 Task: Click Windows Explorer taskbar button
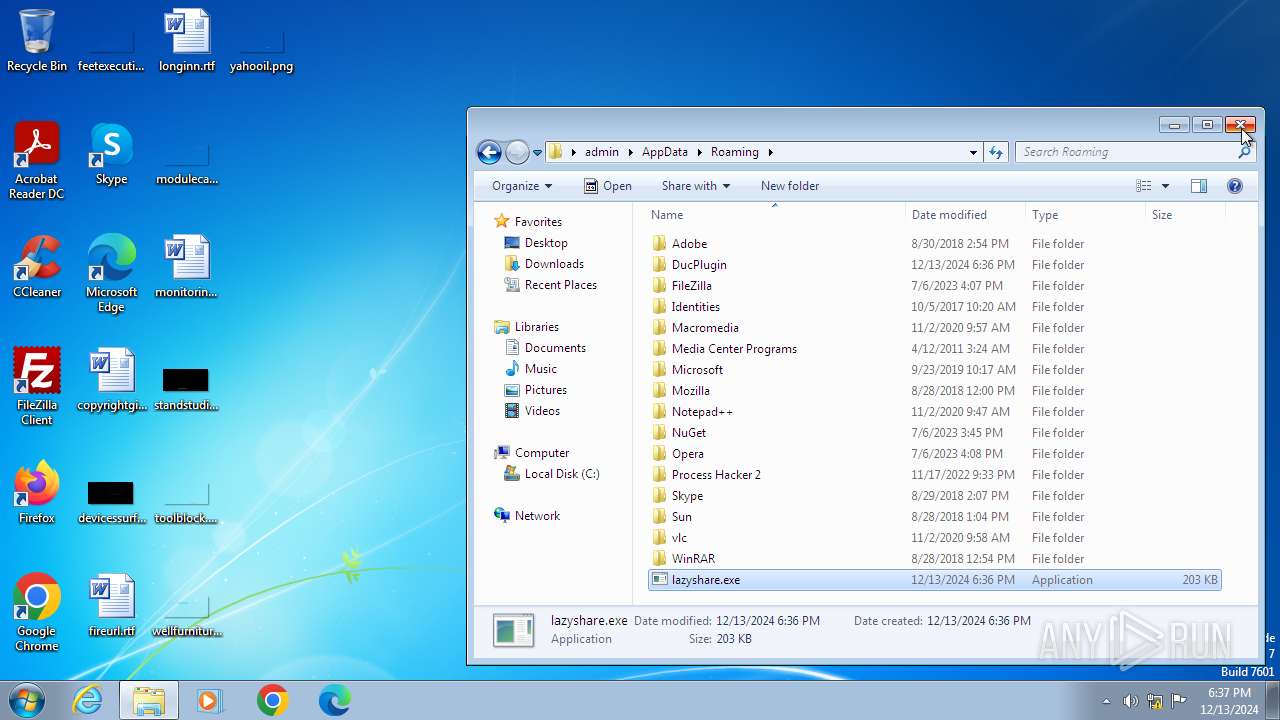[x=149, y=700]
